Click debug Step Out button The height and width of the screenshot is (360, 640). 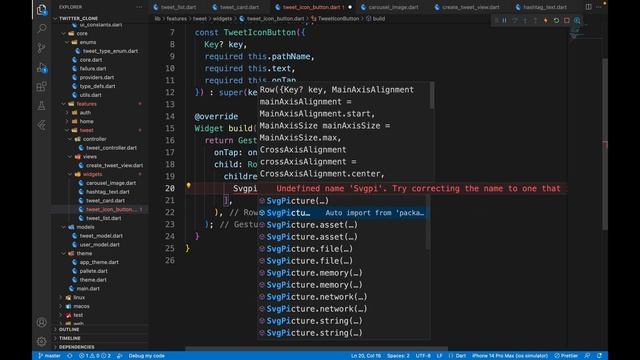pos(536,20)
